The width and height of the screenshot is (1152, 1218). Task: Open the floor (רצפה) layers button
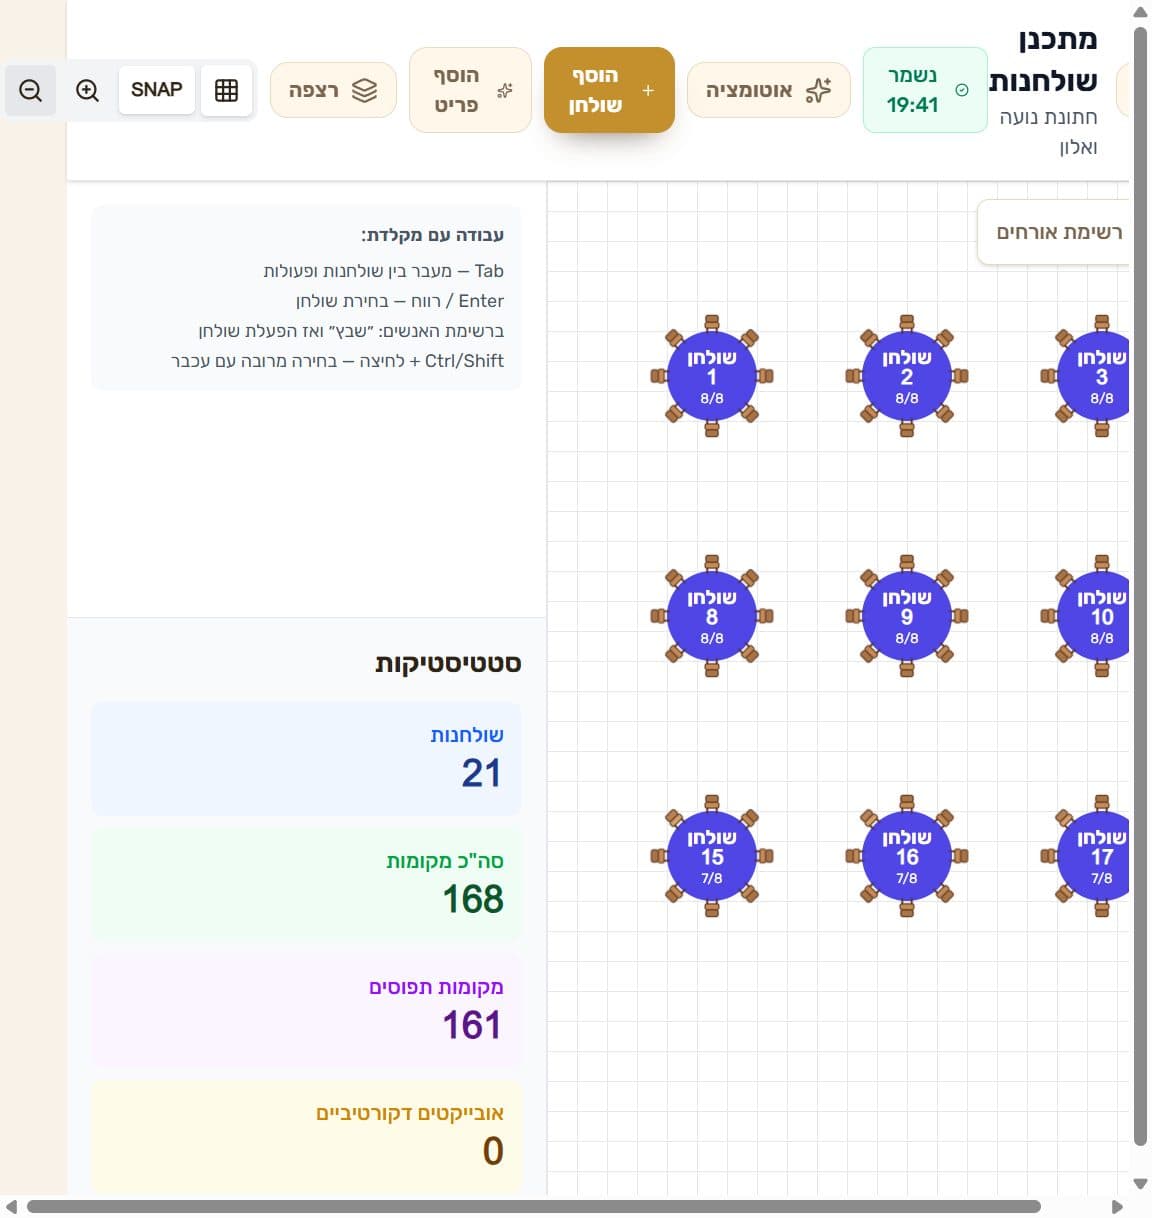tap(333, 90)
